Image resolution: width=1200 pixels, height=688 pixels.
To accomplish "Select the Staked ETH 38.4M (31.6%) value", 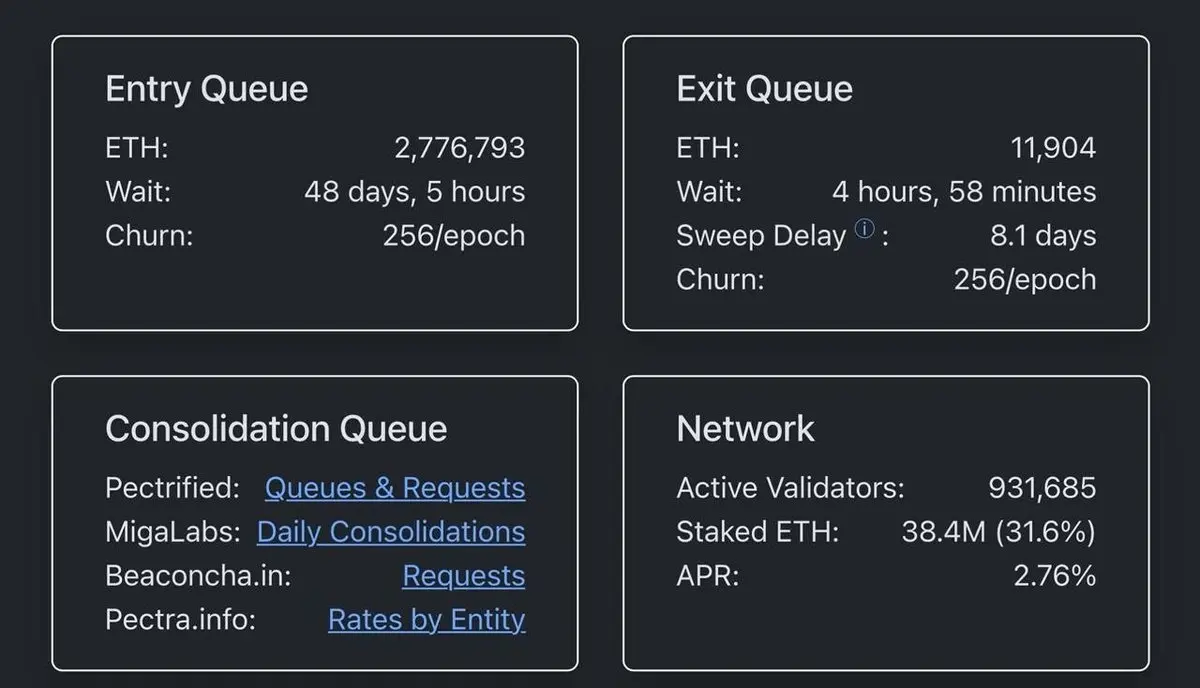I will [x=999, y=532].
